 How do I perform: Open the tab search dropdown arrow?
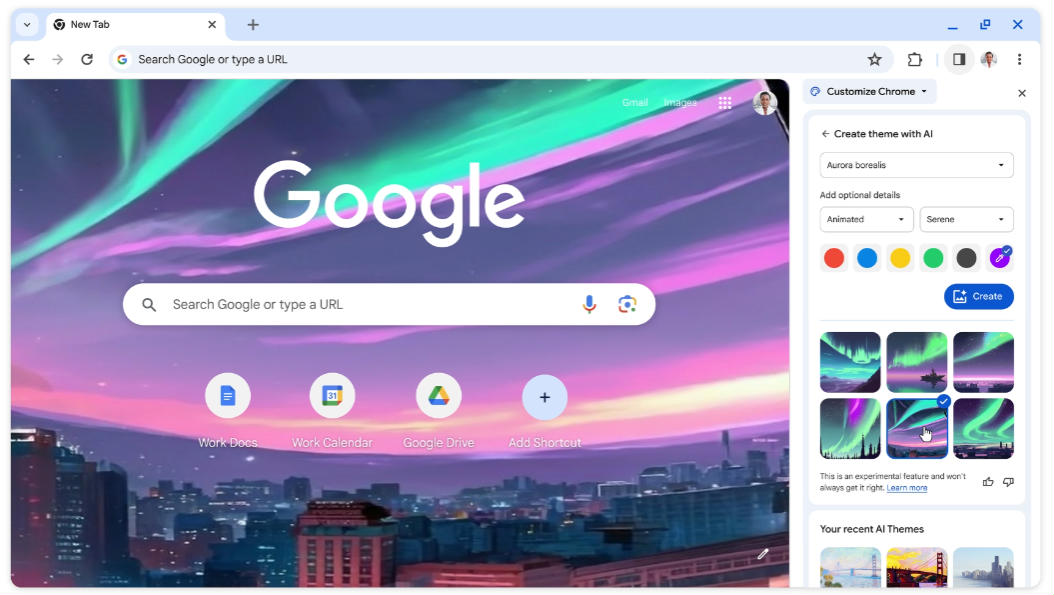coord(27,25)
